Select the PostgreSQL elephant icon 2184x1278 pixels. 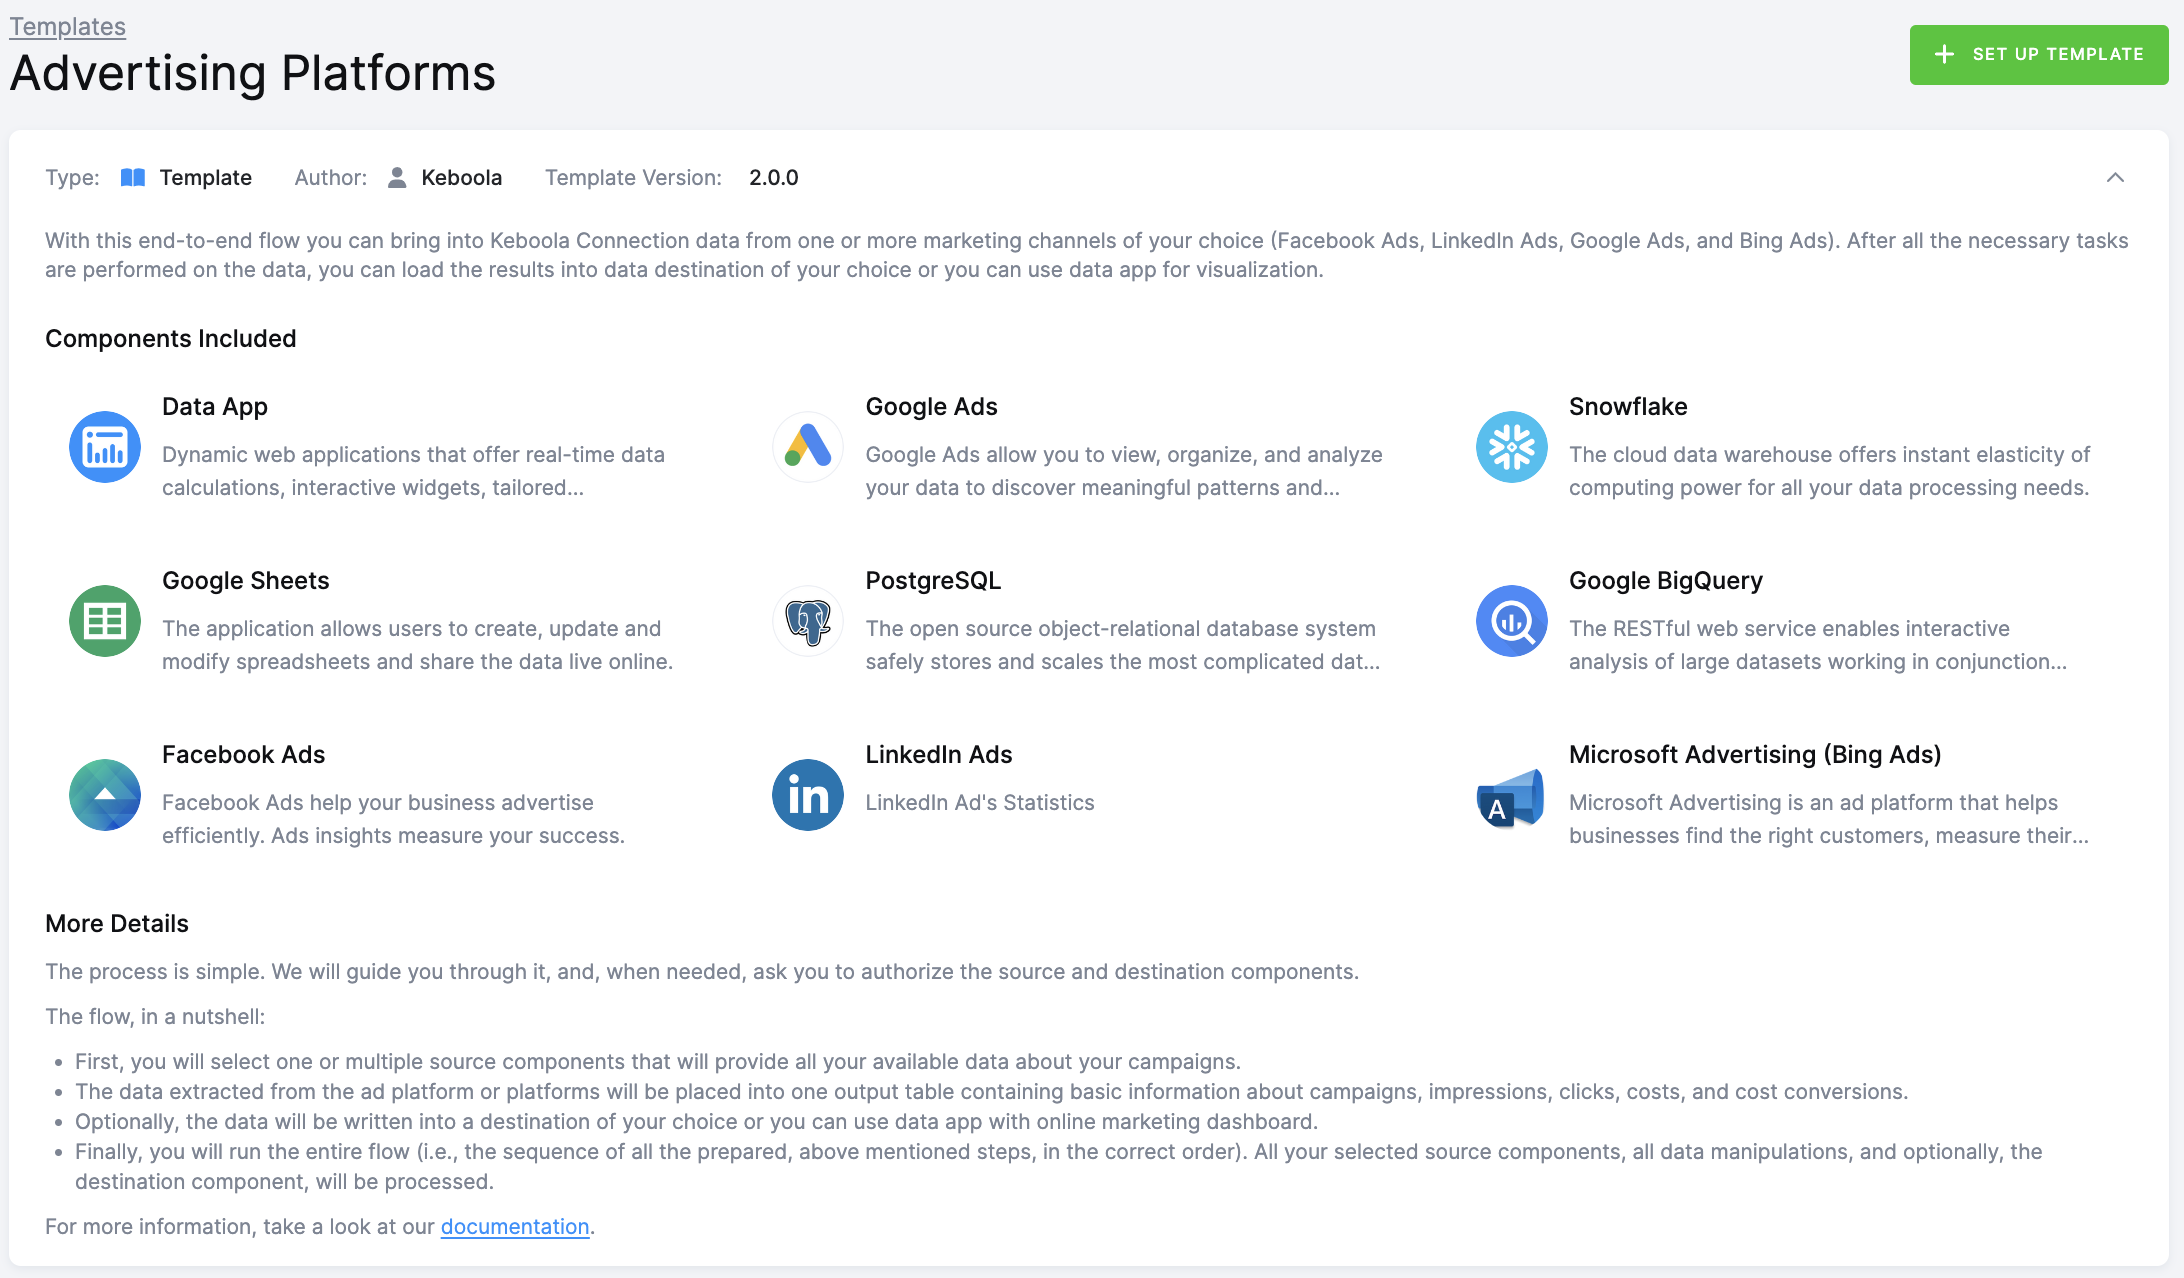807,620
